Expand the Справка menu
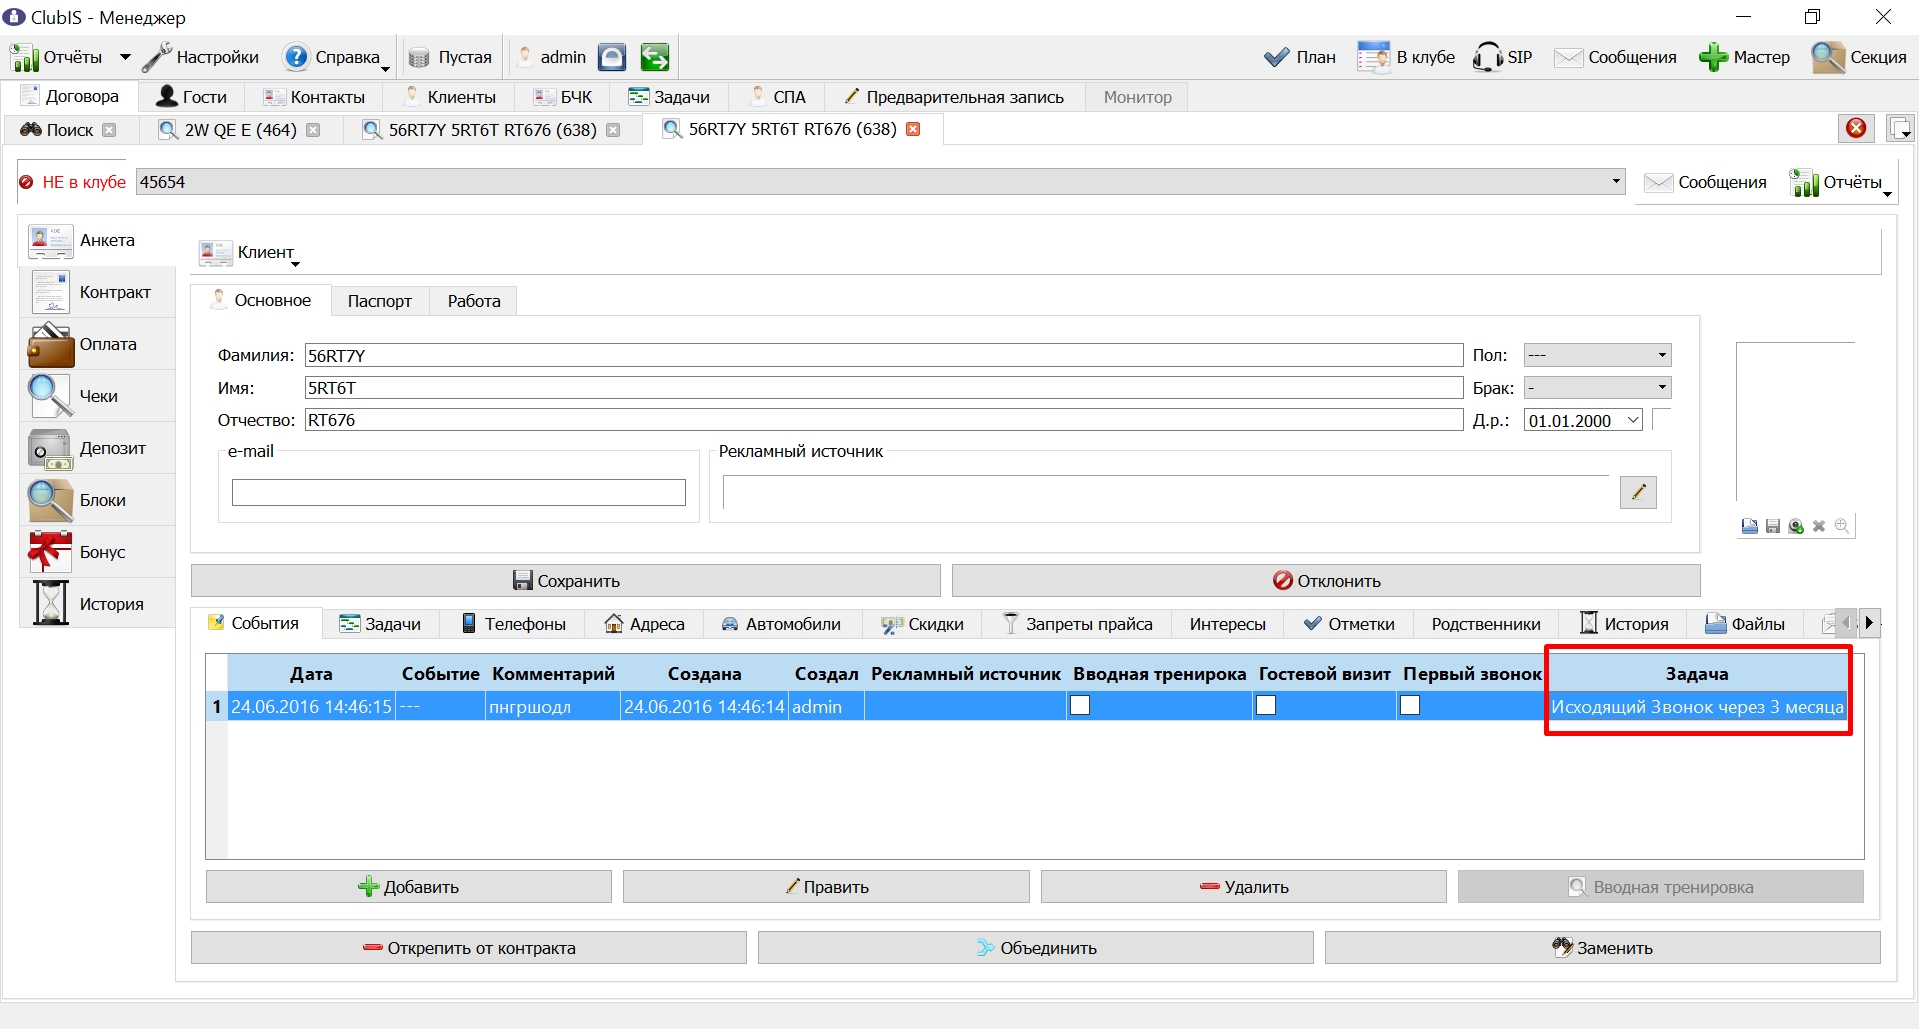 pos(337,57)
